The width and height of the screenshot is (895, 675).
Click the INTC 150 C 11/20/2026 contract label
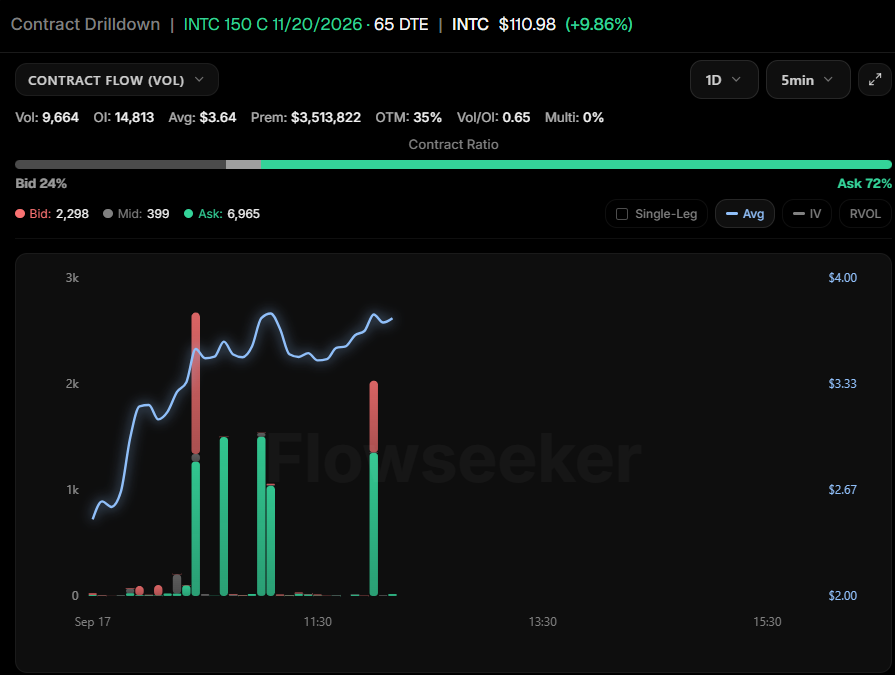pos(273,25)
